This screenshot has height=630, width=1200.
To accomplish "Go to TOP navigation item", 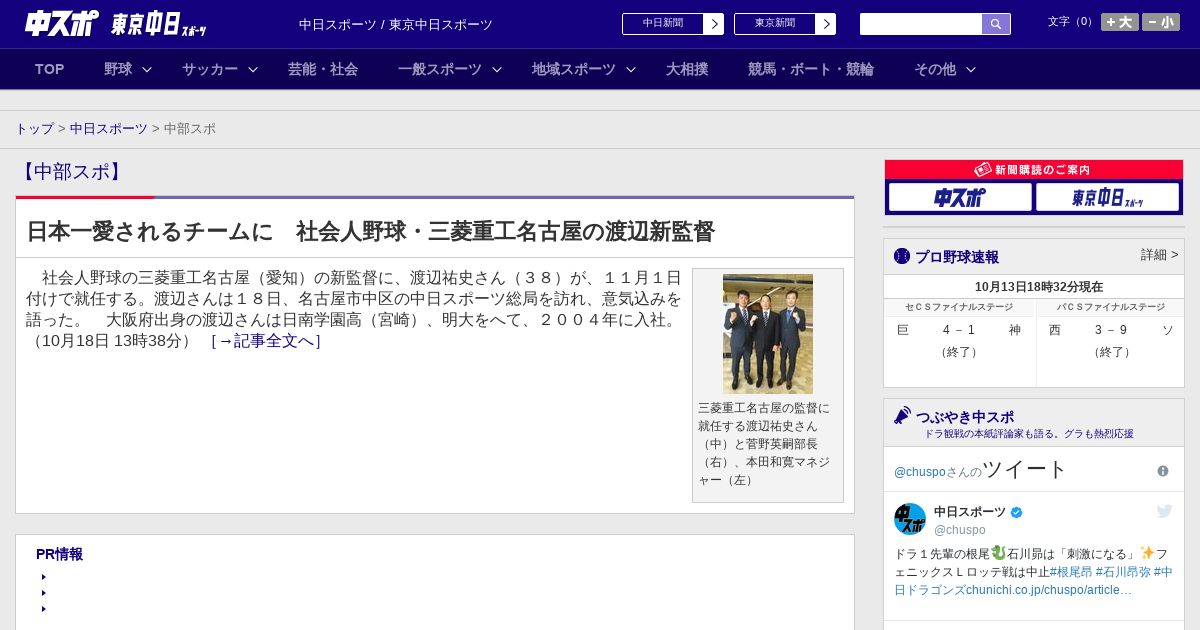I will point(50,69).
